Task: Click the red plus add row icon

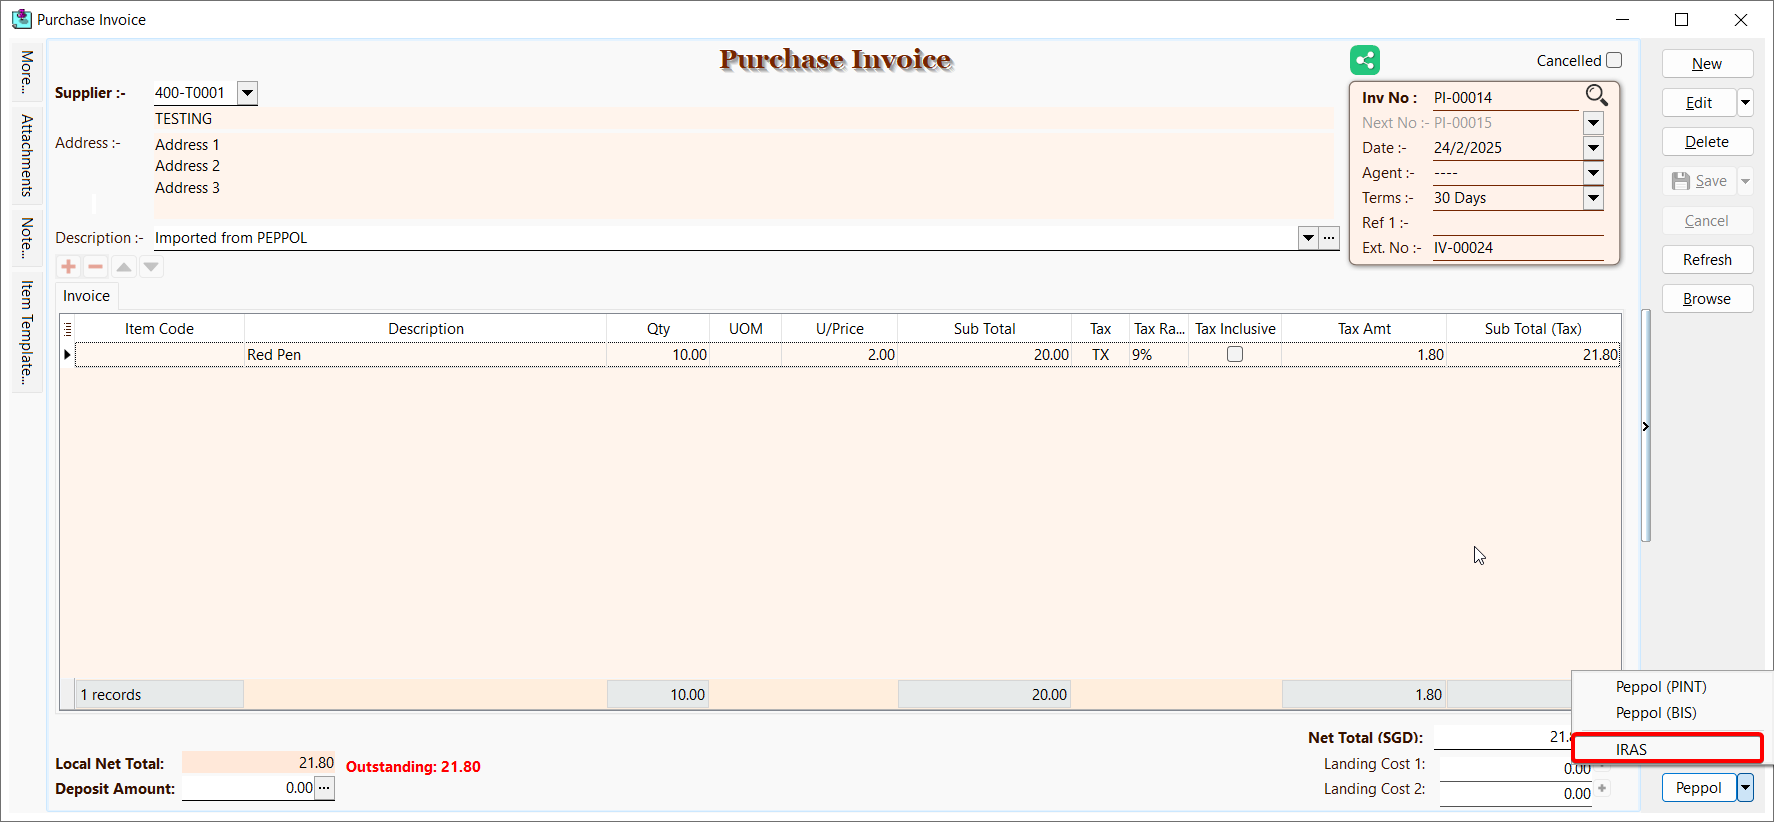Action: coord(69,266)
